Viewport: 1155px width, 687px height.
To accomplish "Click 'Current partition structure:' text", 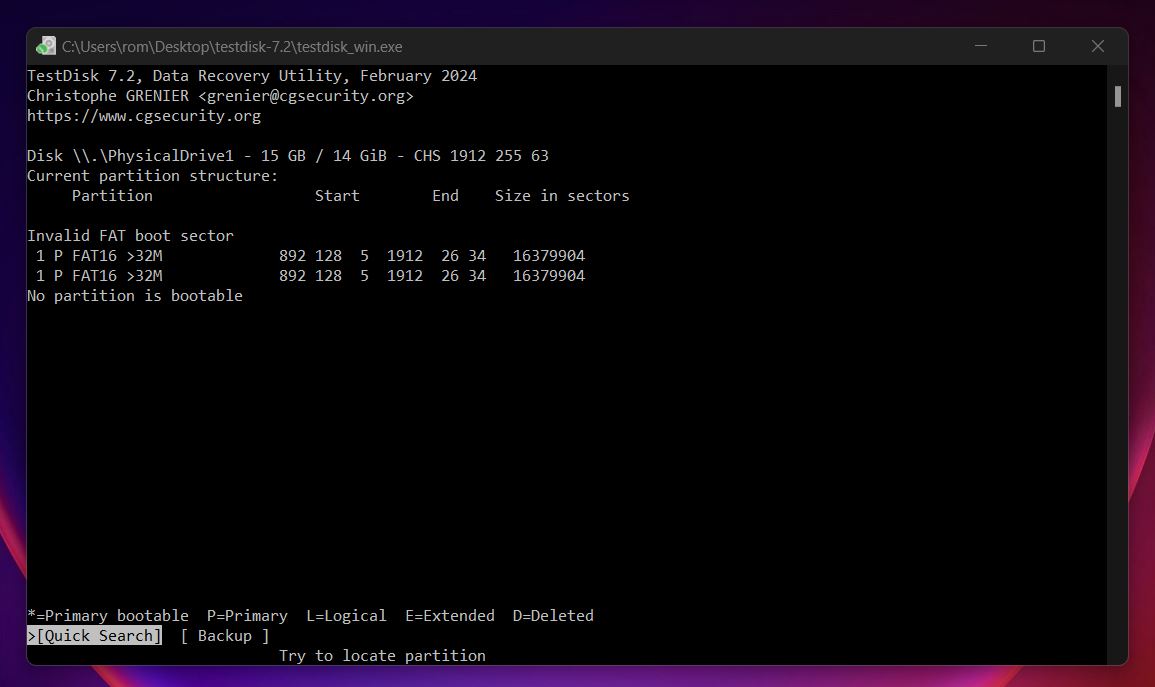I will pyautogui.click(x=152, y=175).
